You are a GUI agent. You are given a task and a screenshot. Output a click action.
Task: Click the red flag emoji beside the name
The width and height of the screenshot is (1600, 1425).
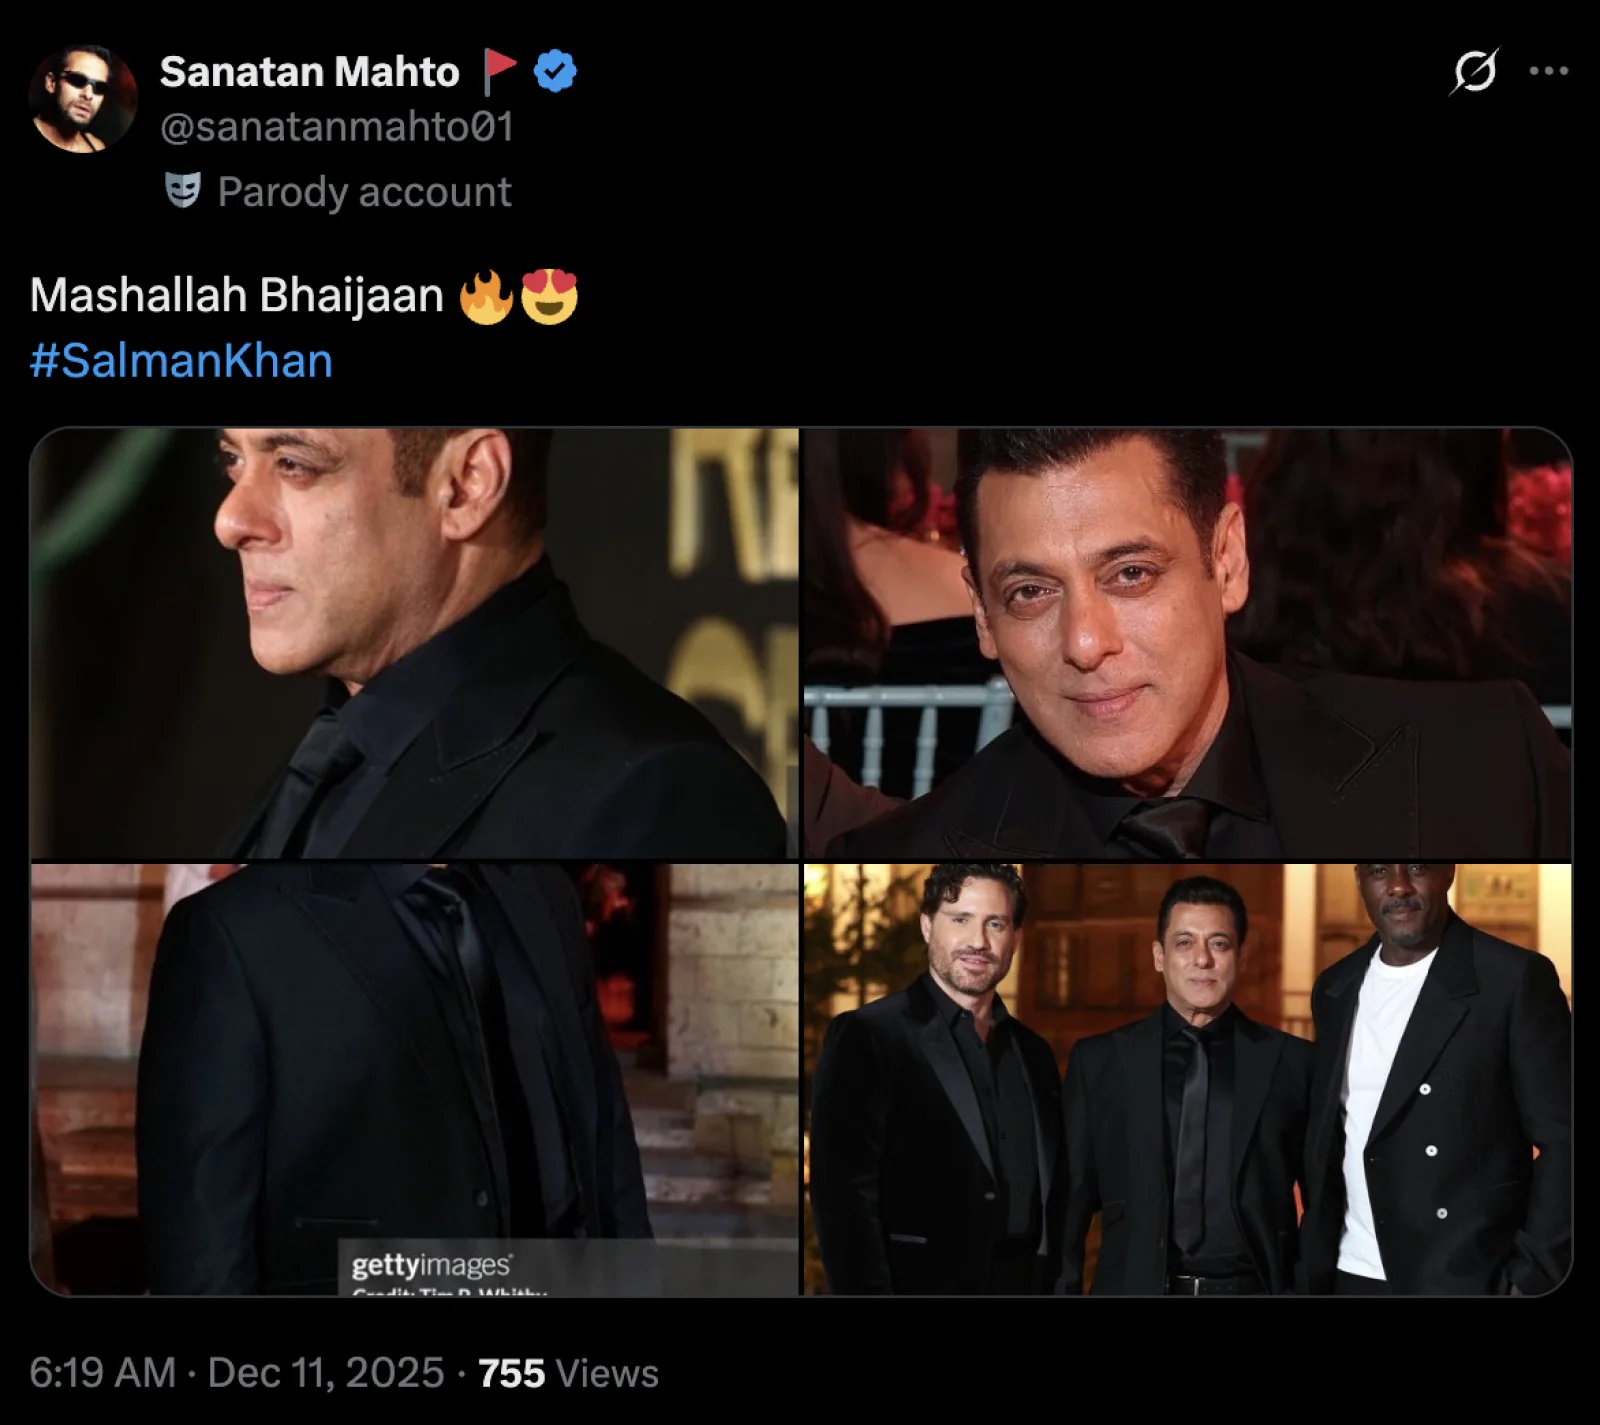497,68
